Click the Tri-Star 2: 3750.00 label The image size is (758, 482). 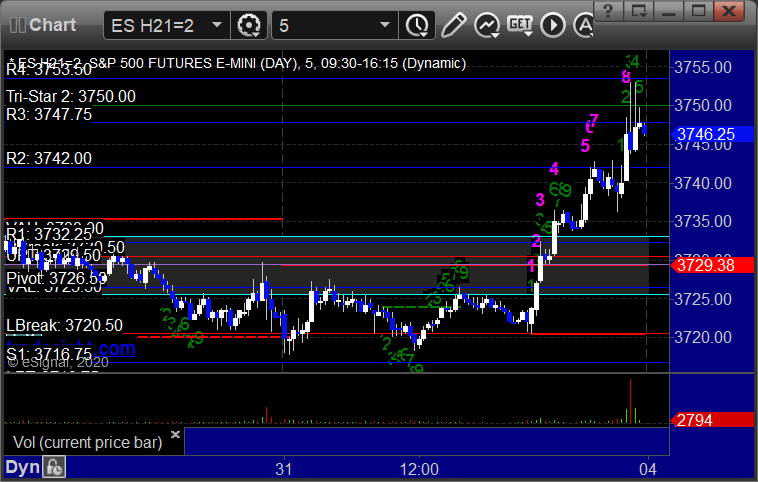pos(71,96)
